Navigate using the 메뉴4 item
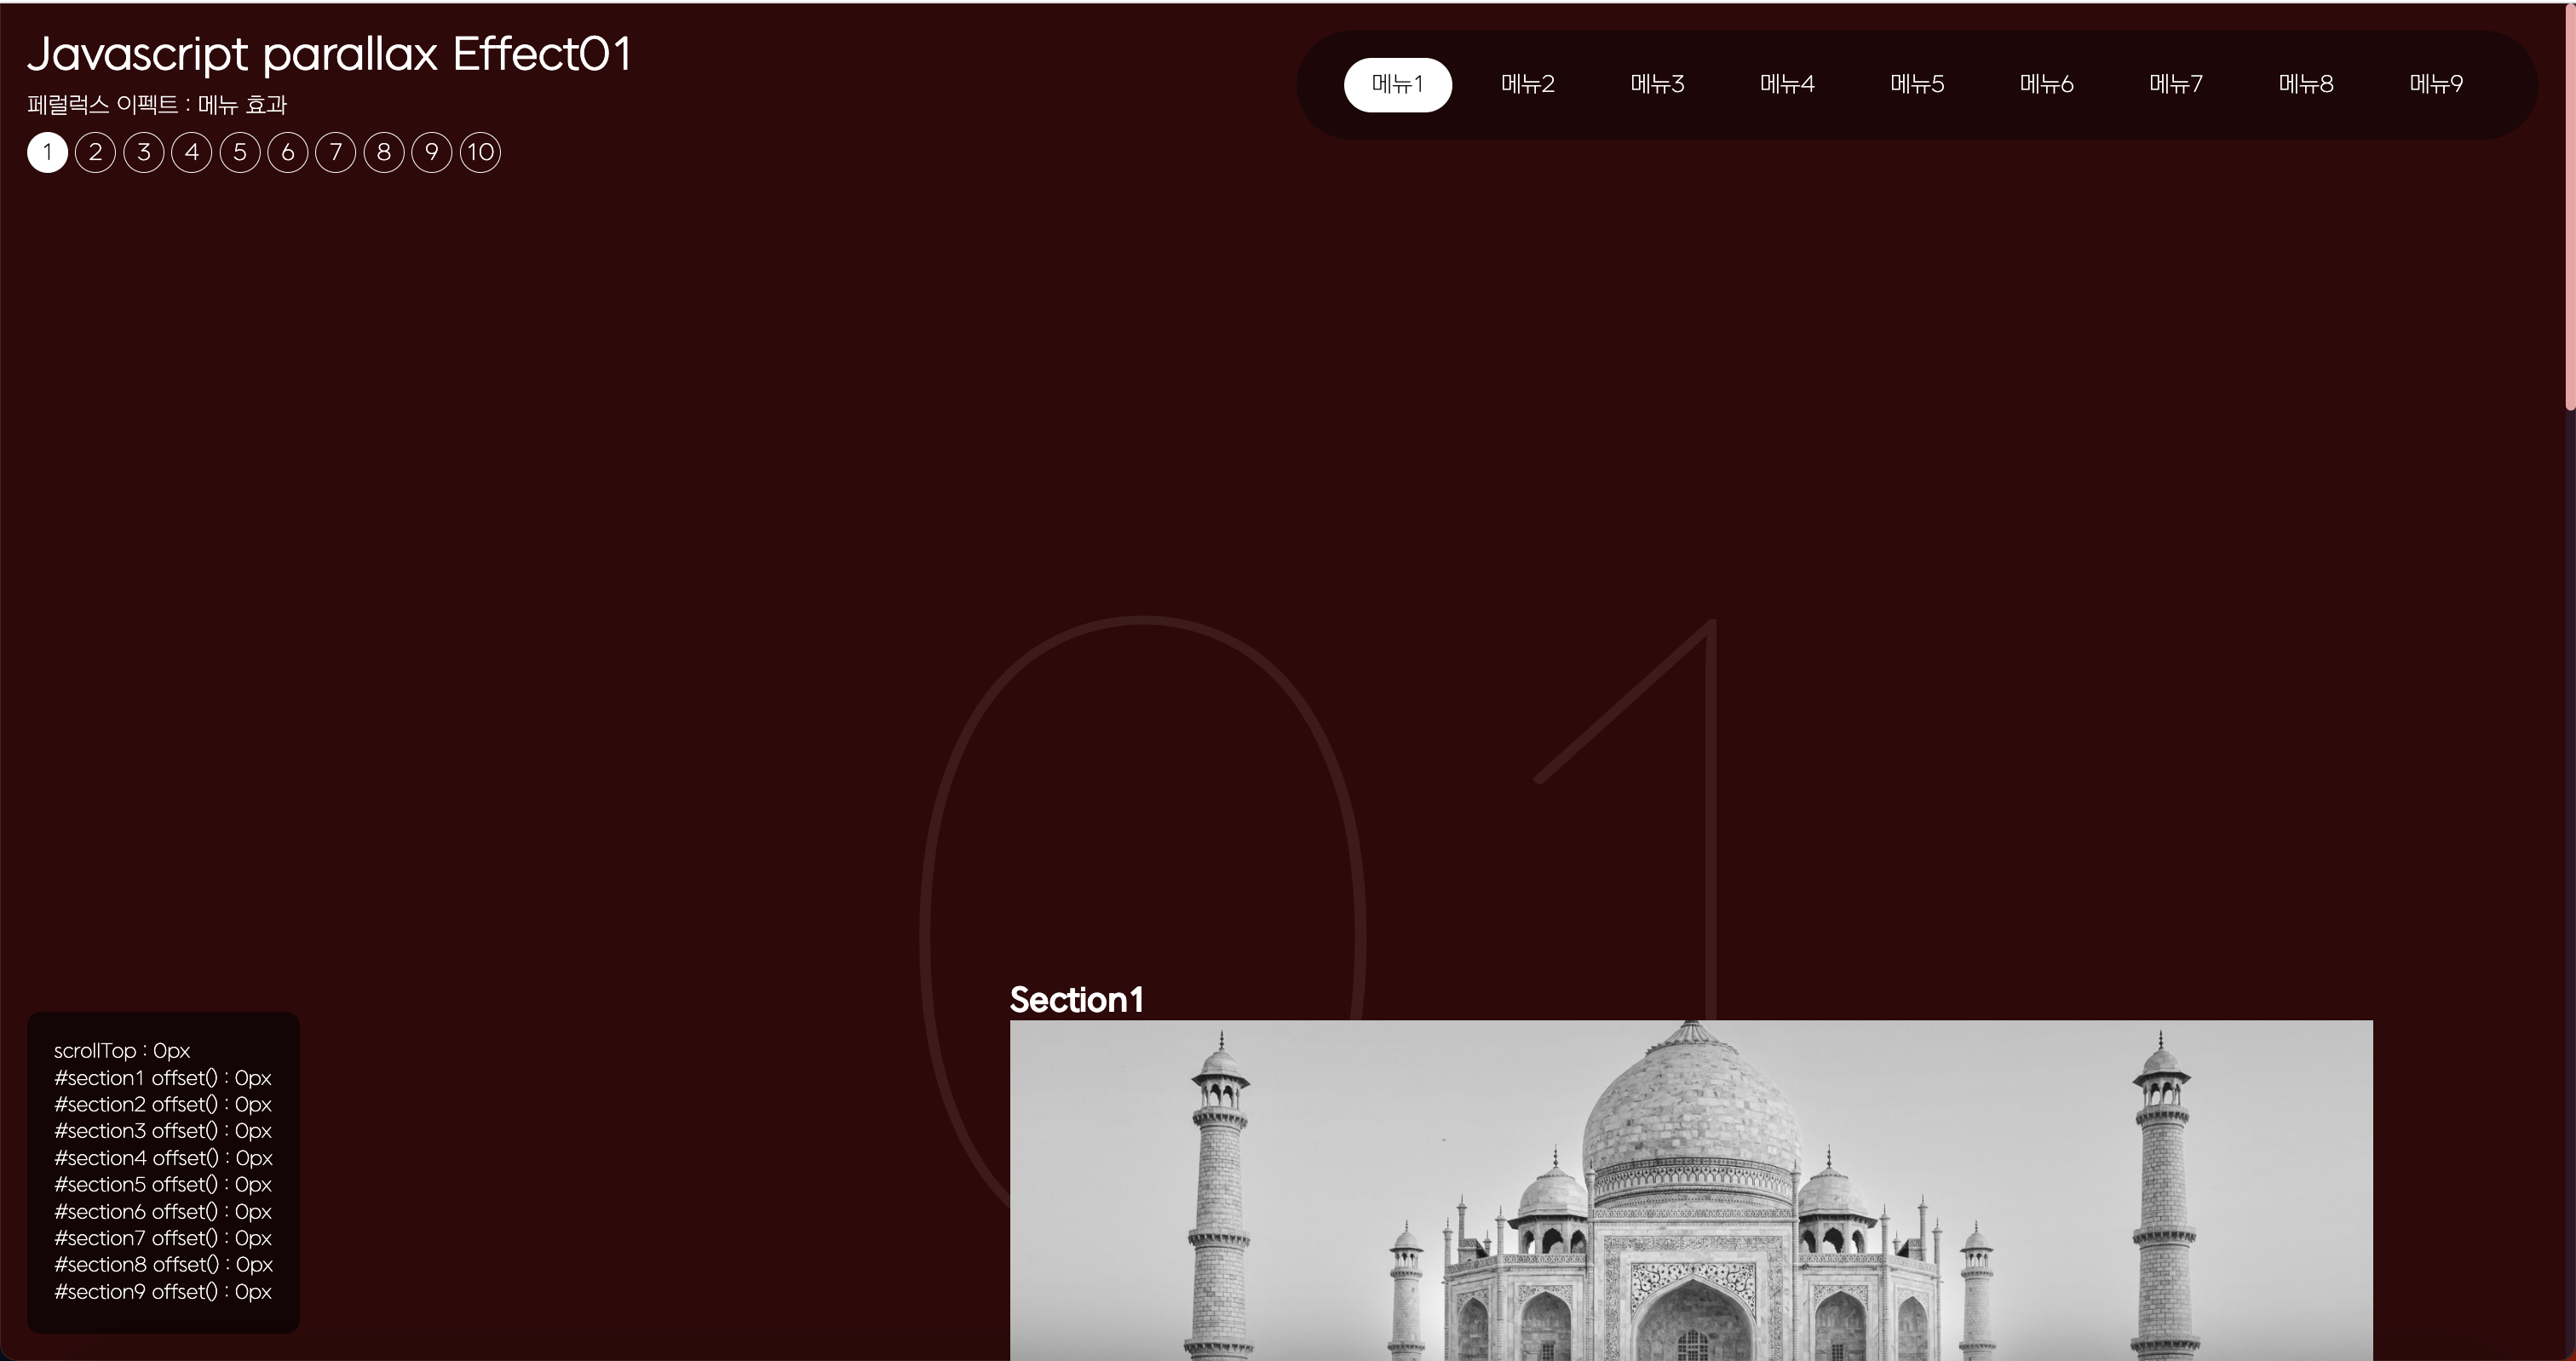 (x=1787, y=84)
